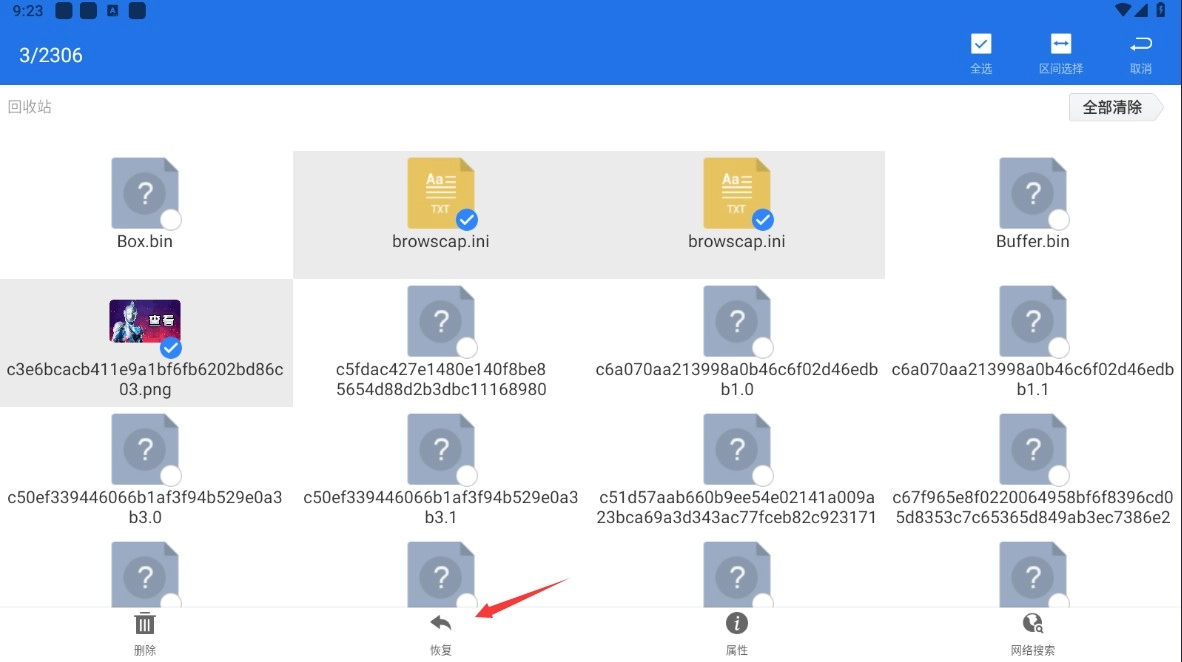Tap the Cancel selection icon
The image size is (1182, 662).
click(1140, 45)
